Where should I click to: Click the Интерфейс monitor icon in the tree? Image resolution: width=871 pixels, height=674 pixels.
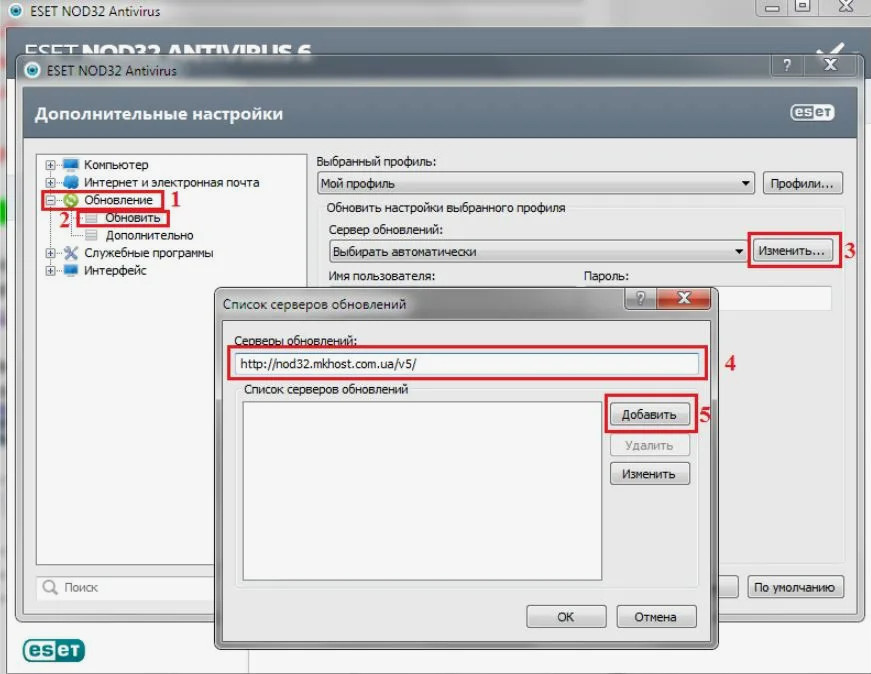click(70, 271)
